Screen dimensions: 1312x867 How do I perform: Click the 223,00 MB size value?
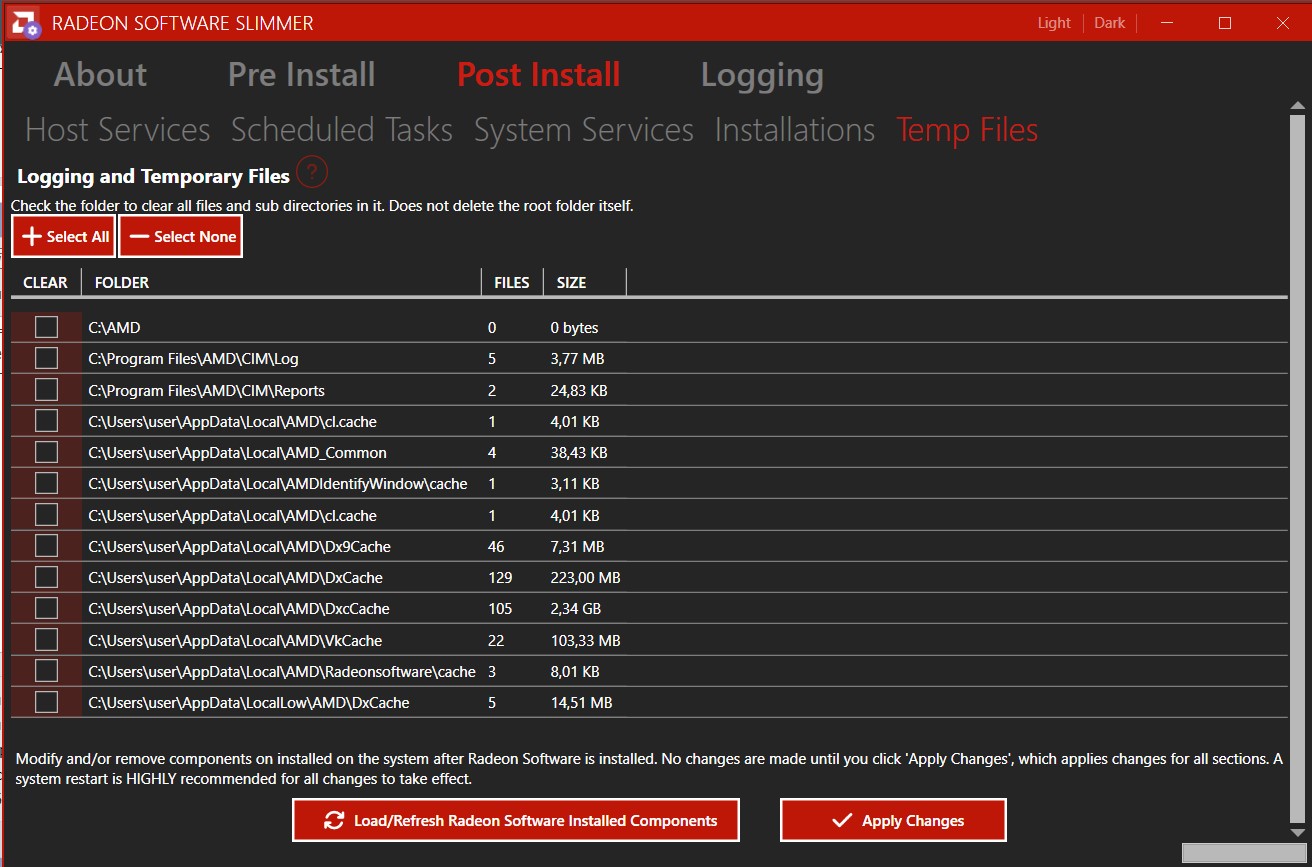pos(586,578)
